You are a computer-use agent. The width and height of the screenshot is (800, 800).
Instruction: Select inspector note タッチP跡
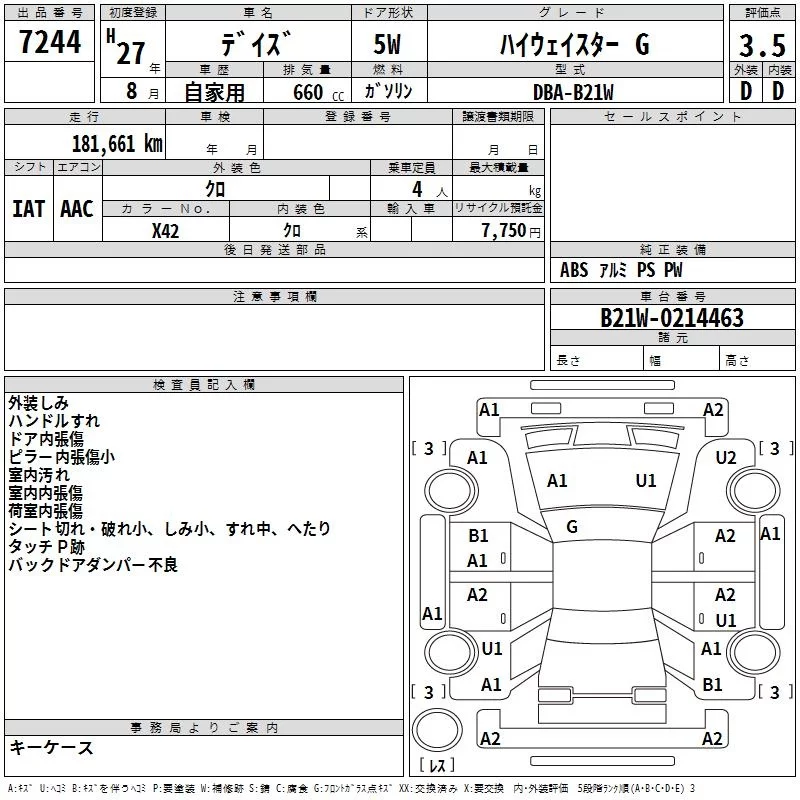coord(46,547)
